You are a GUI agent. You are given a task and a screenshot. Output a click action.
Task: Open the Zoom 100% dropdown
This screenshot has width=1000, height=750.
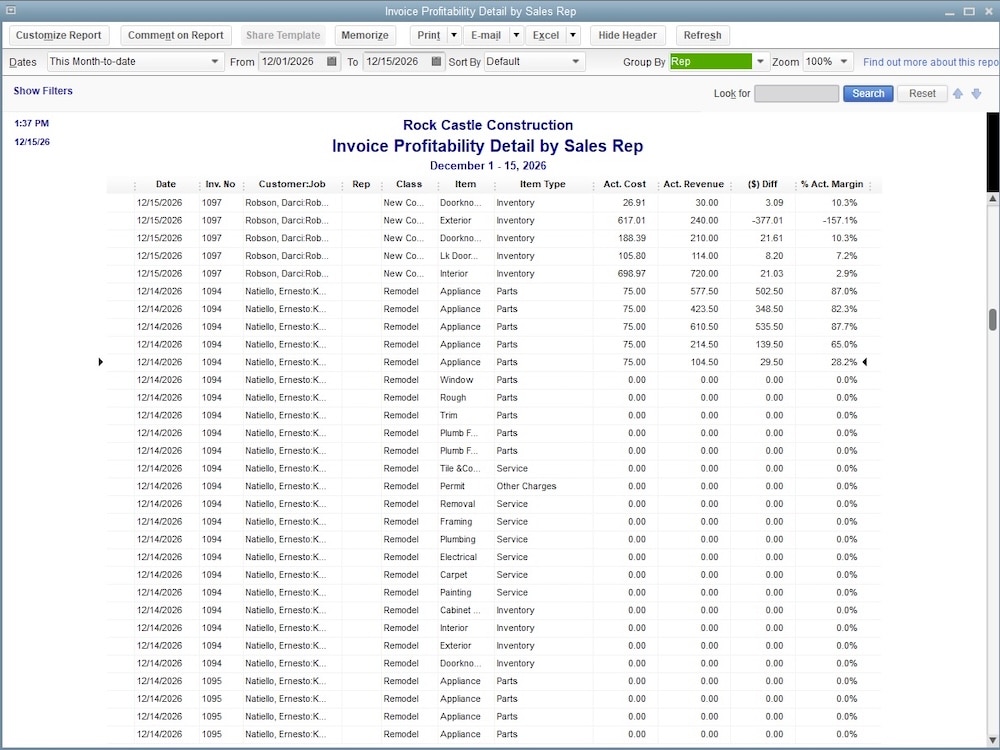tap(827, 61)
